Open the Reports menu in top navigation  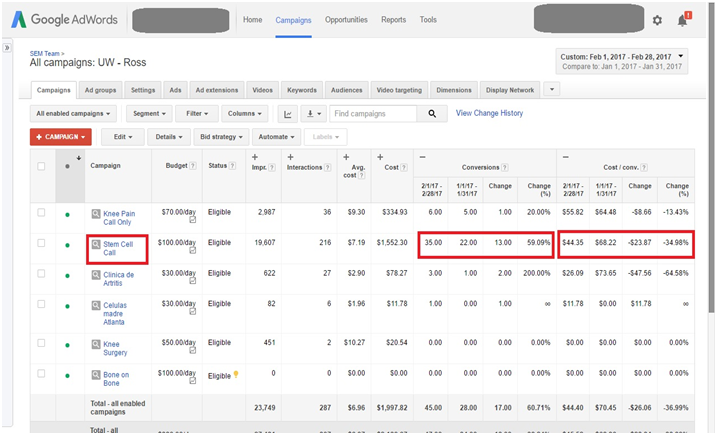pyautogui.click(x=393, y=20)
